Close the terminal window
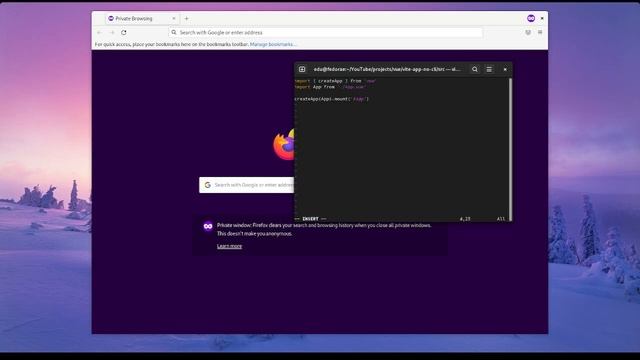 click(x=505, y=69)
